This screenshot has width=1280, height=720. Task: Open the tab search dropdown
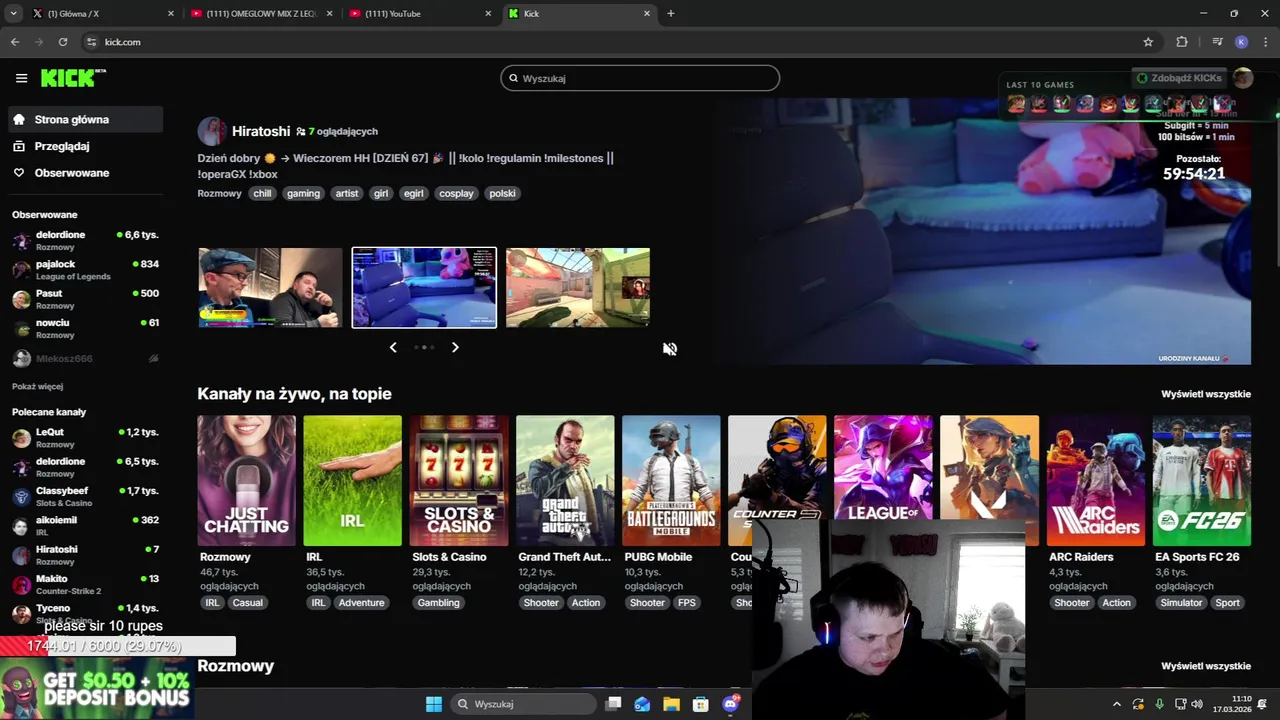point(13,14)
